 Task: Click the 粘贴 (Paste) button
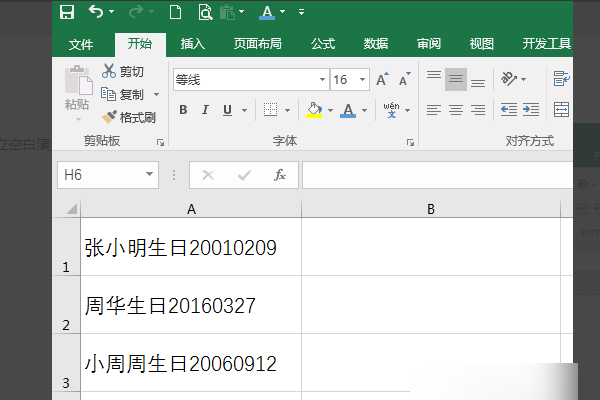(x=76, y=89)
